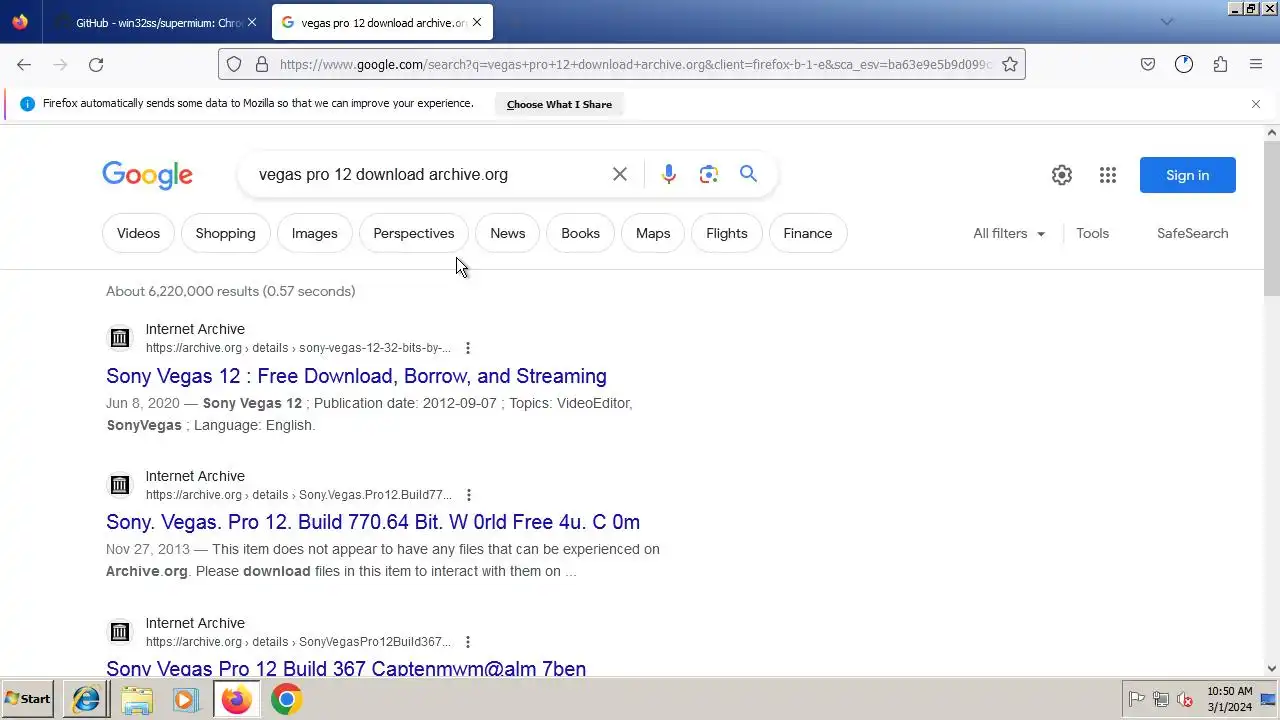Open Sony Vegas Pro 12 Build 770 result
1280x720 pixels.
pos(373,522)
